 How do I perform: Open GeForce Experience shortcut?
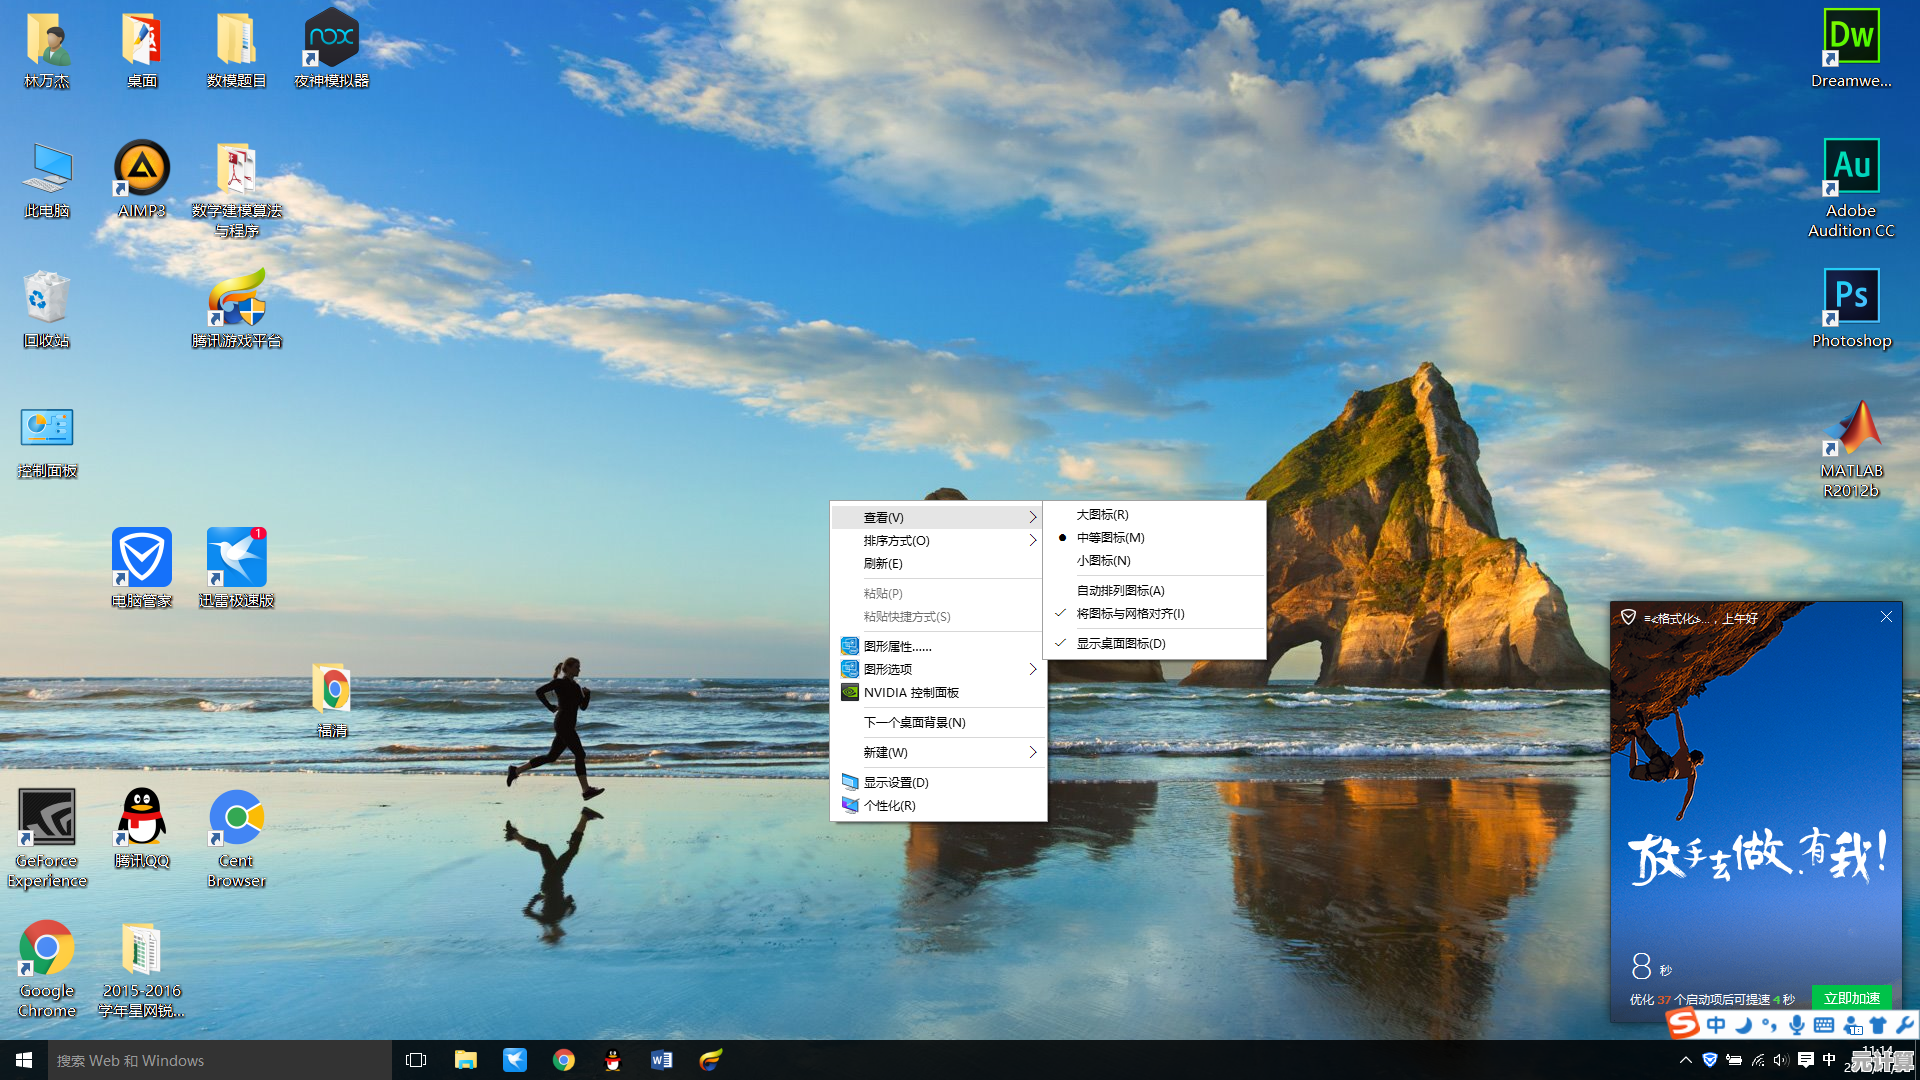click(47, 818)
